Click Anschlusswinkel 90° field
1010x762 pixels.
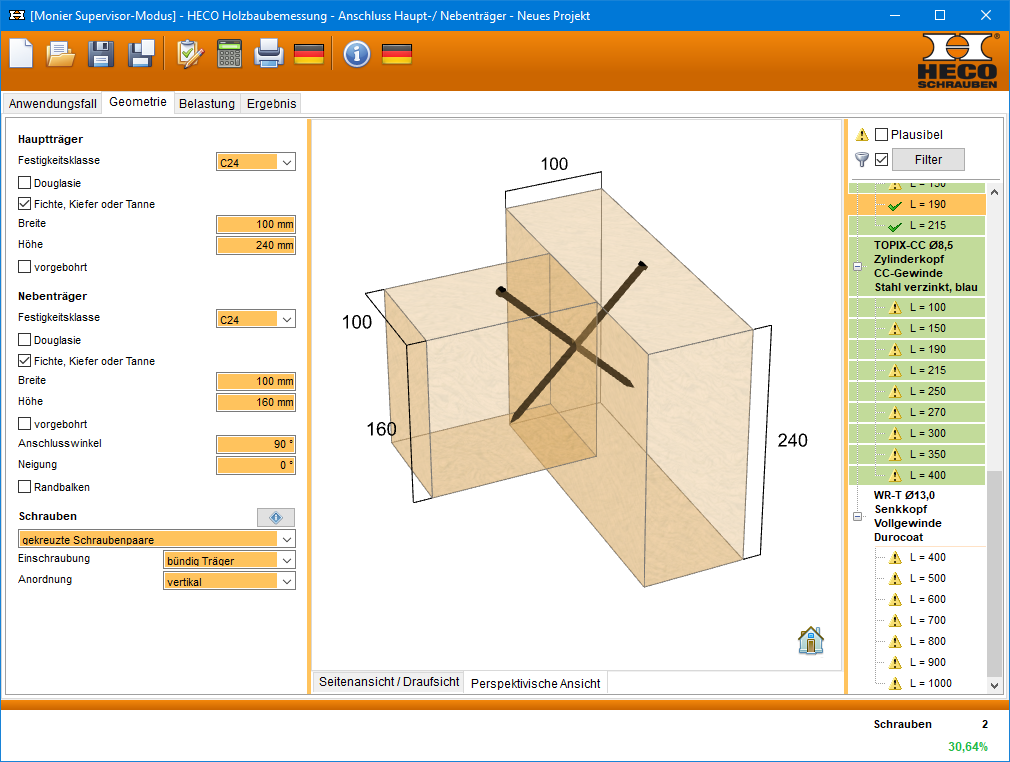click(x=256, y=444)
